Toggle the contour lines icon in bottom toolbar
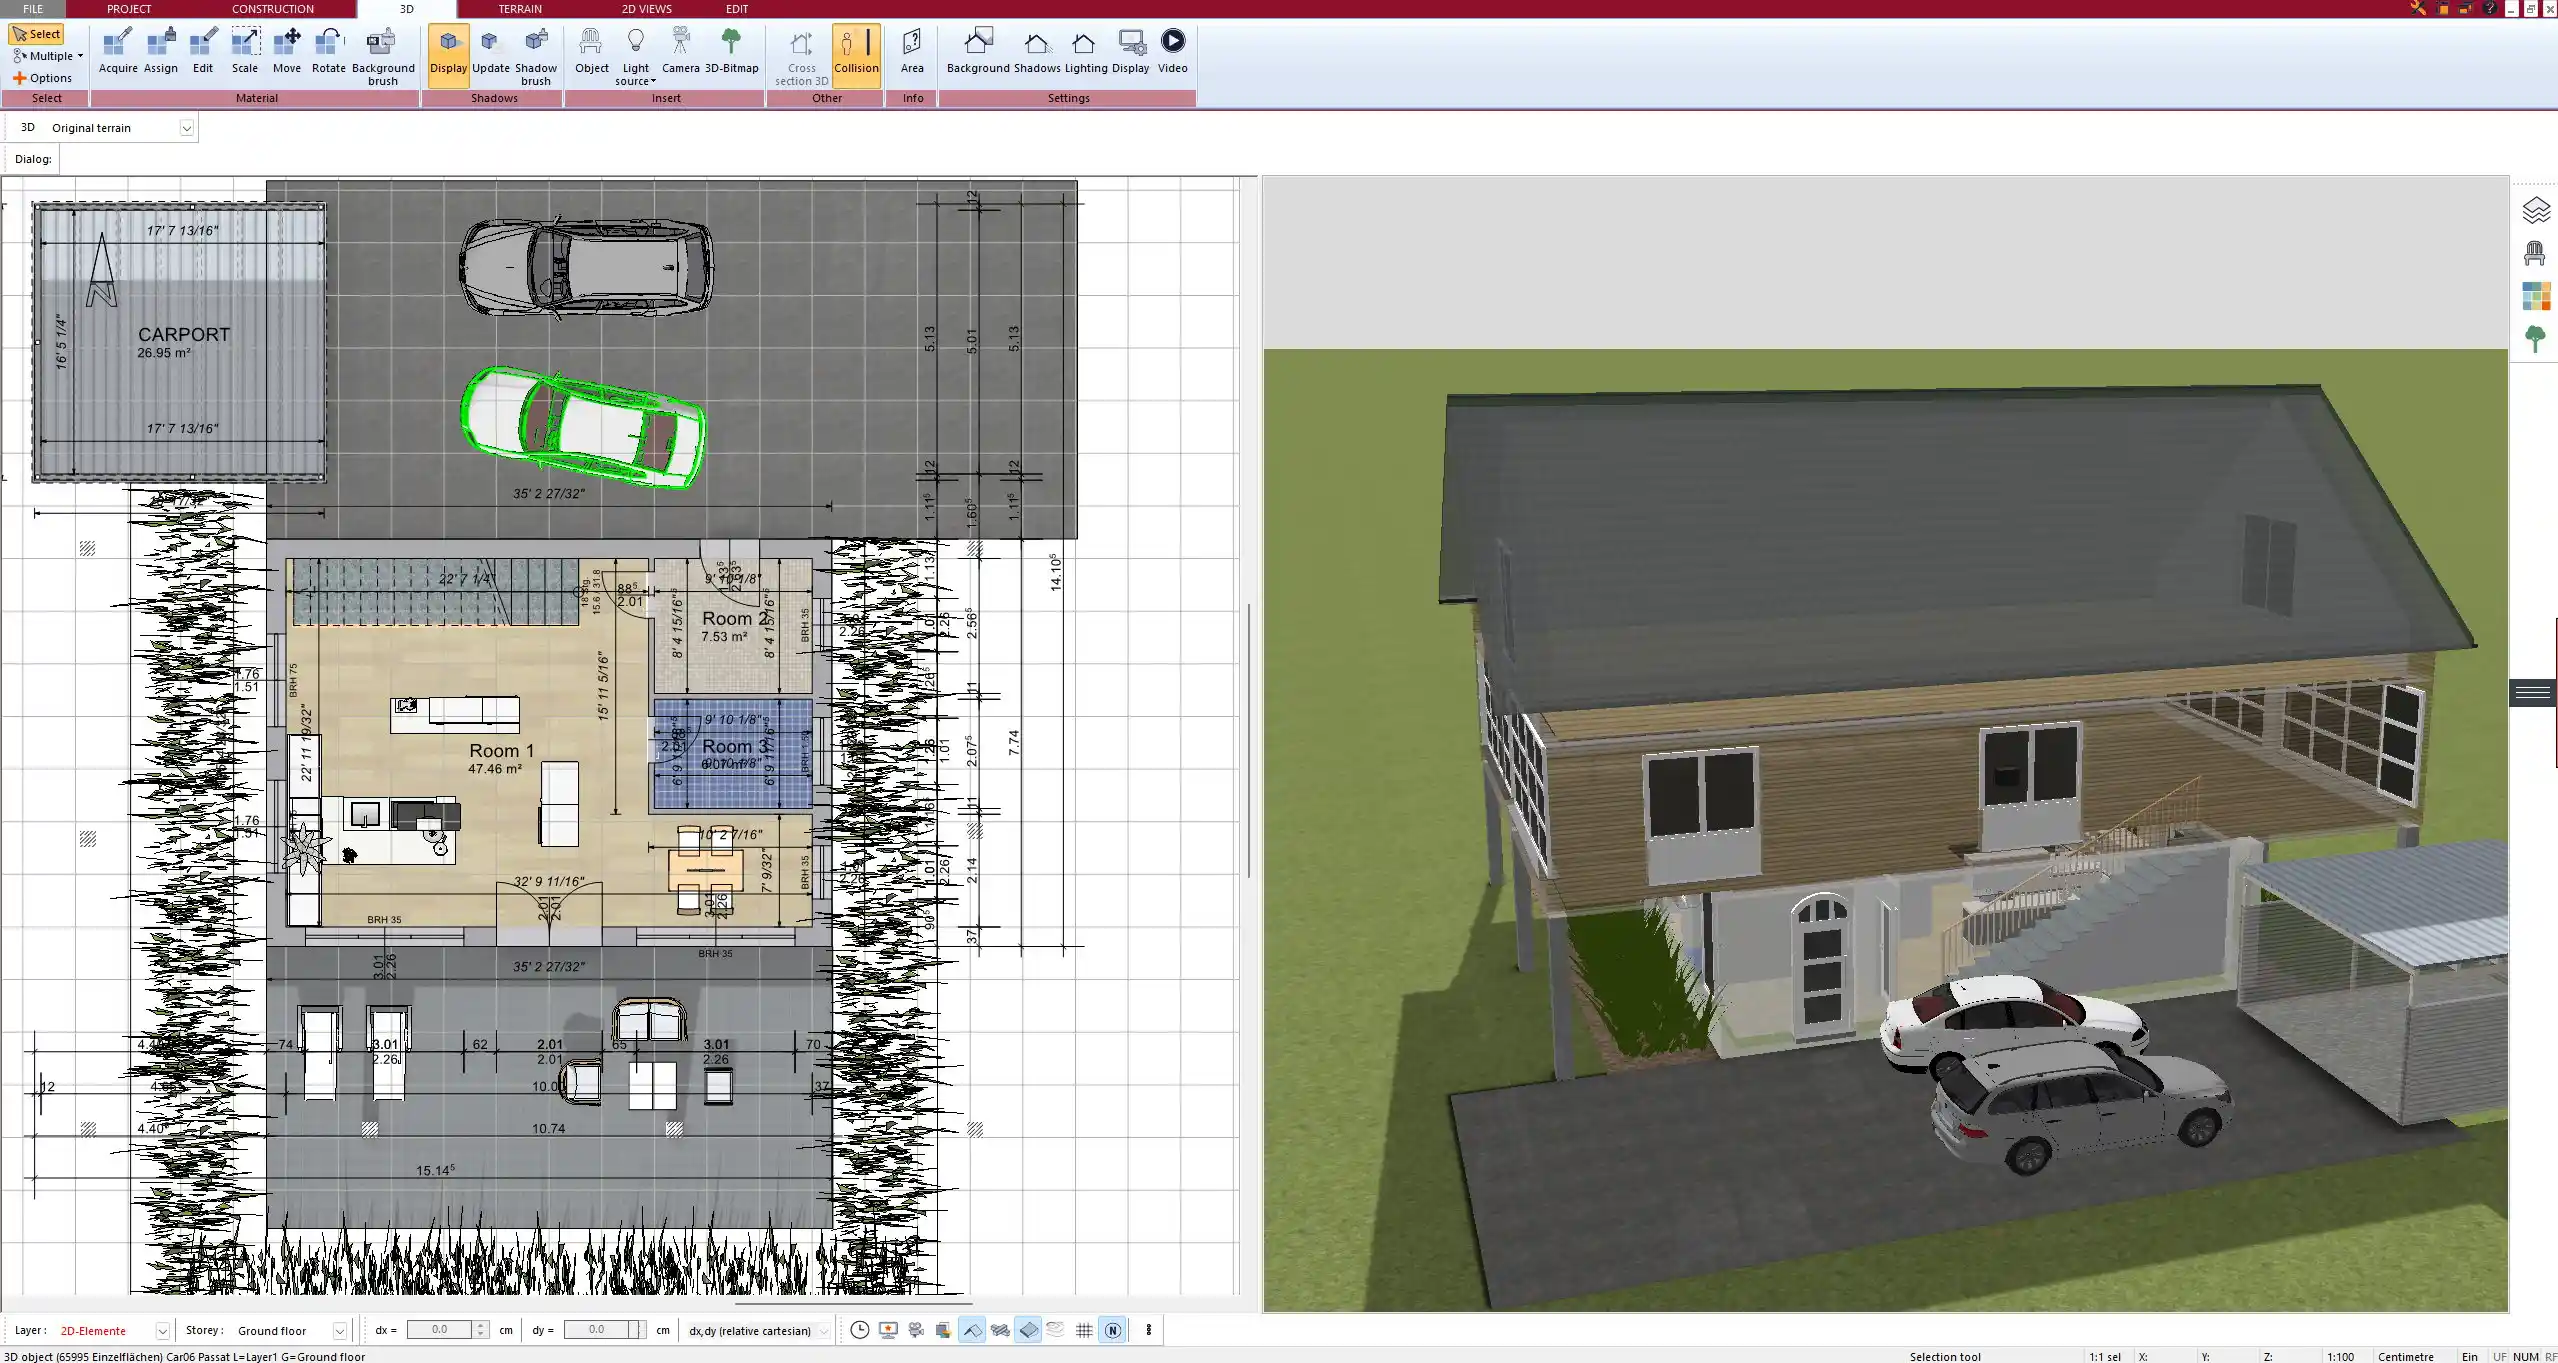 pyautogui.click(x=1056, y=1330)
